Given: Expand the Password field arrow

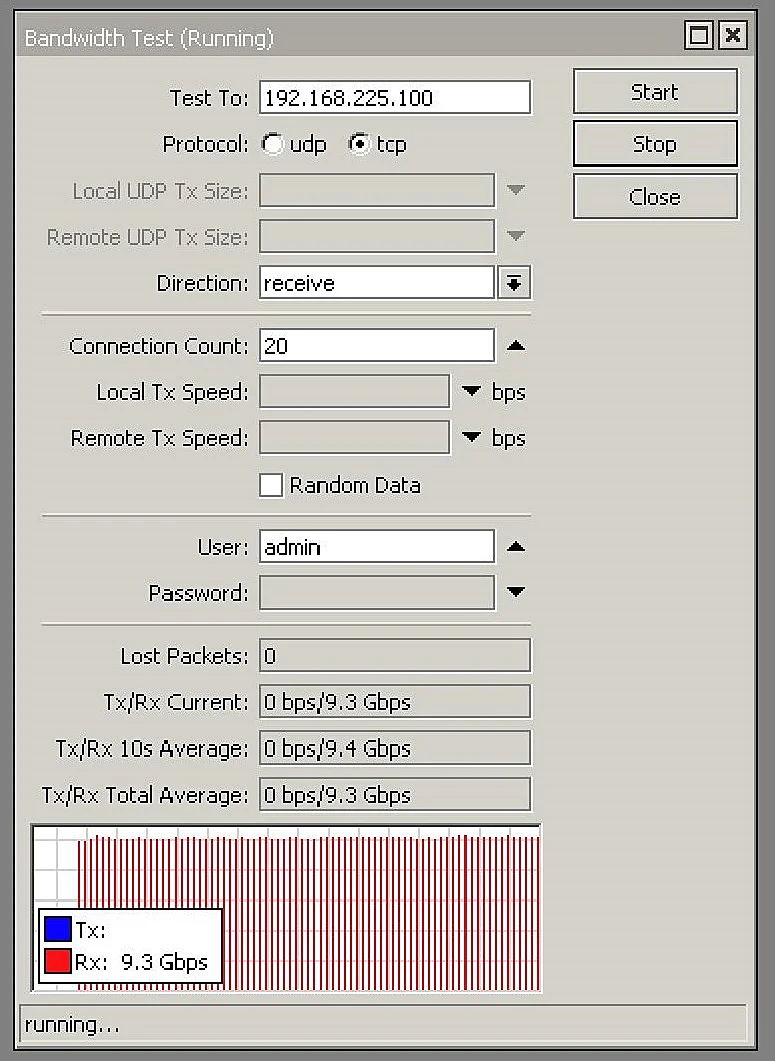Looking at the screenshot, I should (515, 593).
